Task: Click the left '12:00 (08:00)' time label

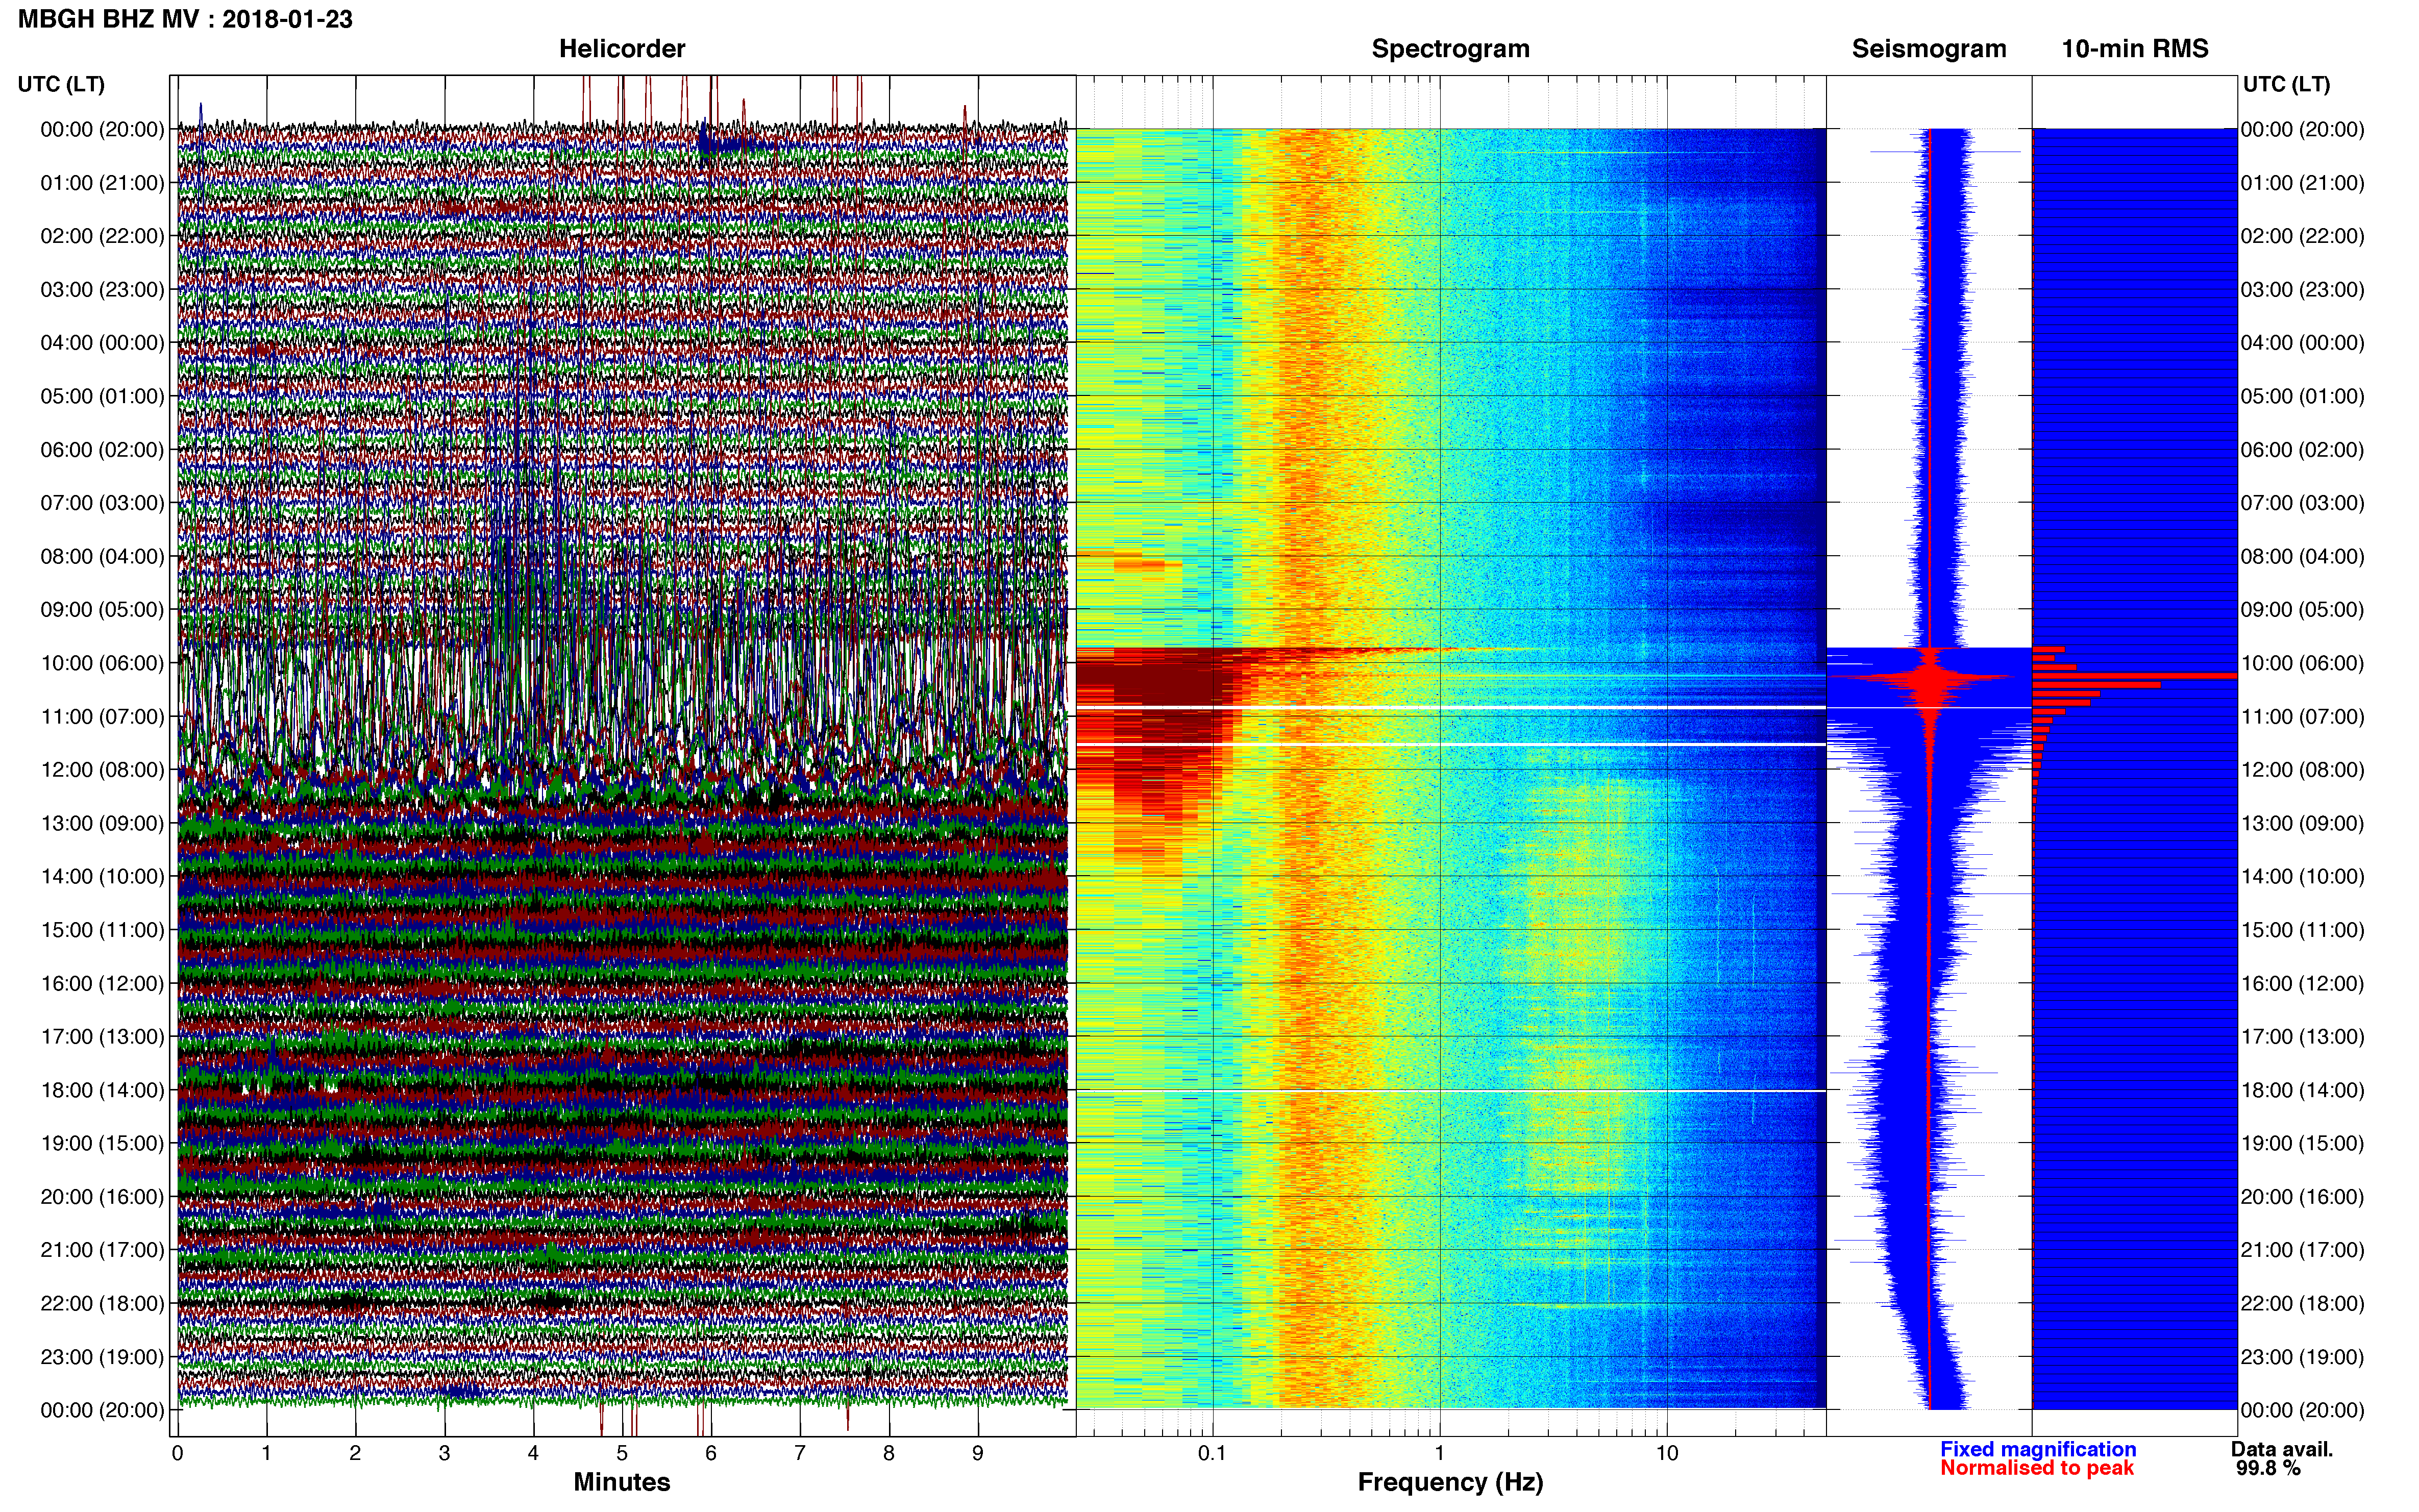Action: click(102, 769)
